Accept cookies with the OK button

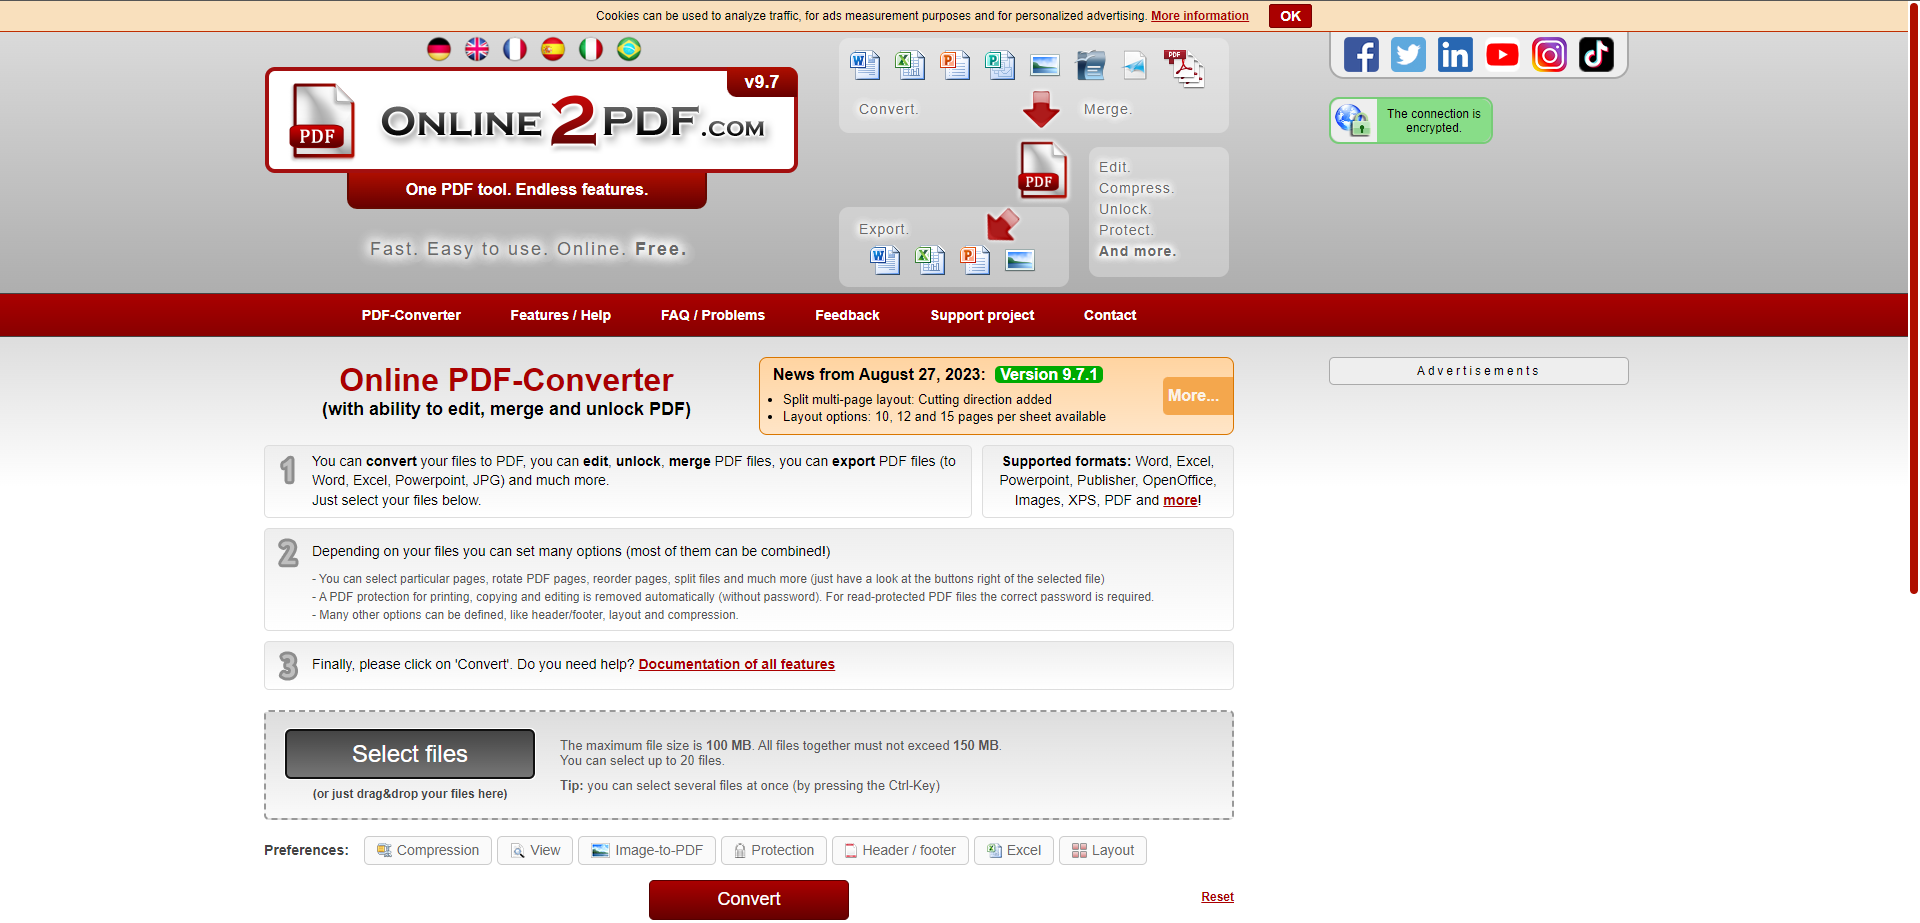pyautogui.click(x=1290, y=16)
